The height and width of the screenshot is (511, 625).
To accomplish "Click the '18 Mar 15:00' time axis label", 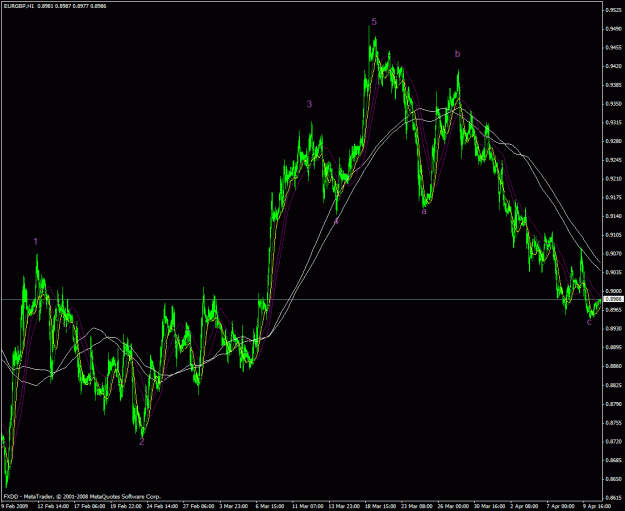I will [380, 506].
